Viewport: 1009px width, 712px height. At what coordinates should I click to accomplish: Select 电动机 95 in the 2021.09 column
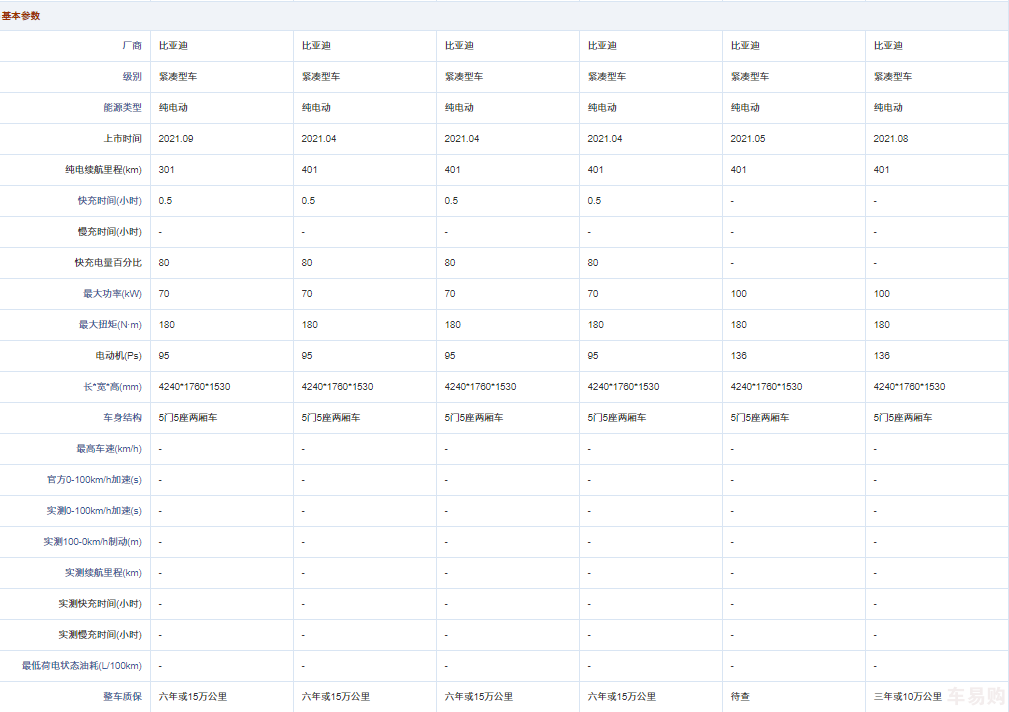(164, 355)
